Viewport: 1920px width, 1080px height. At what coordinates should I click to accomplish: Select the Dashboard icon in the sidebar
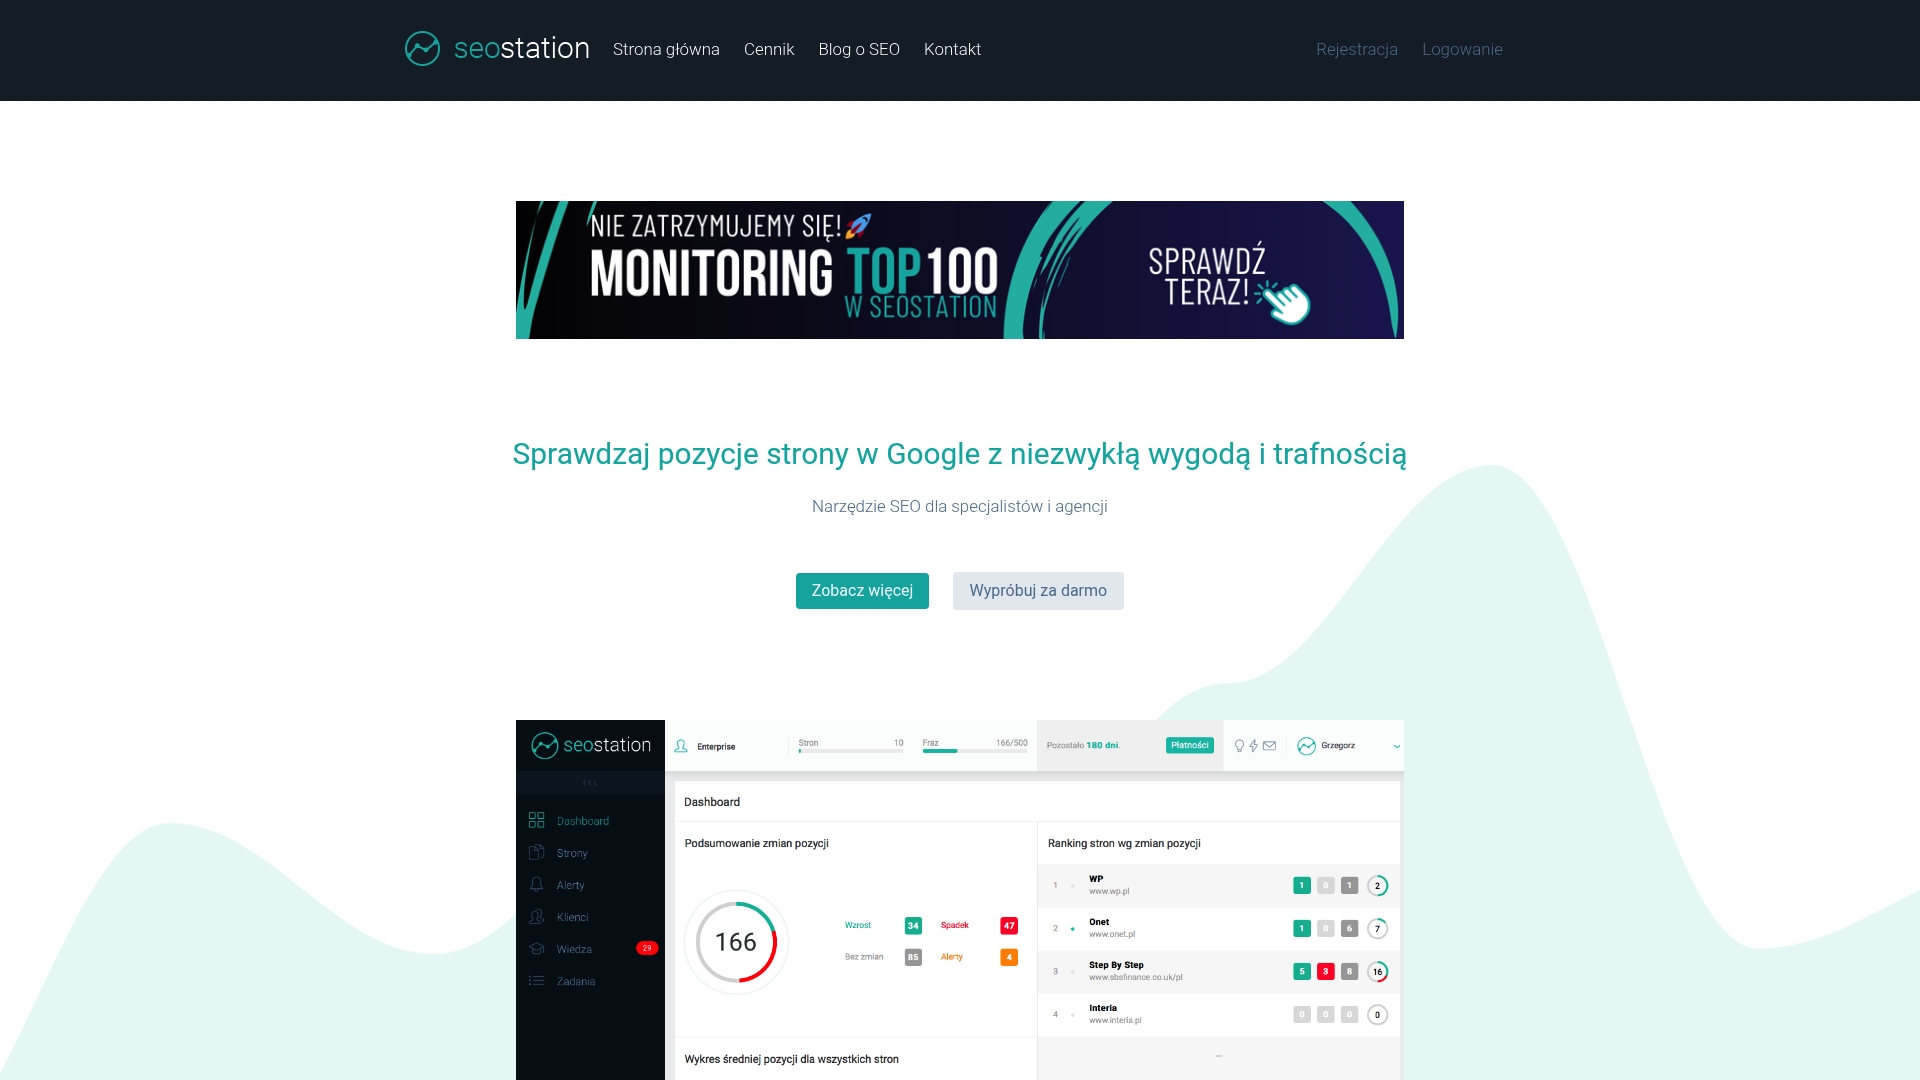click(x=537, y=820)
